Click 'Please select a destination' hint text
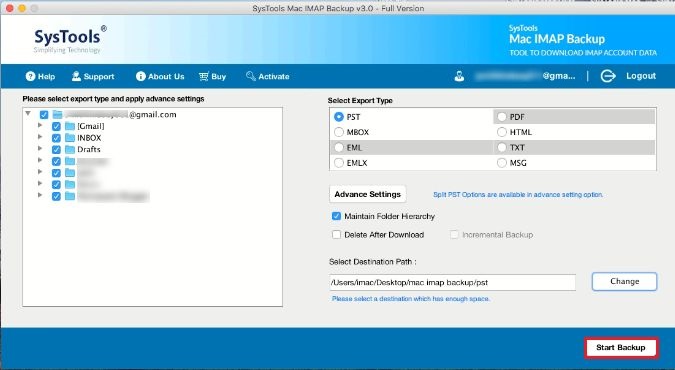This screenshot has height=370, width=675. point(411,299)
